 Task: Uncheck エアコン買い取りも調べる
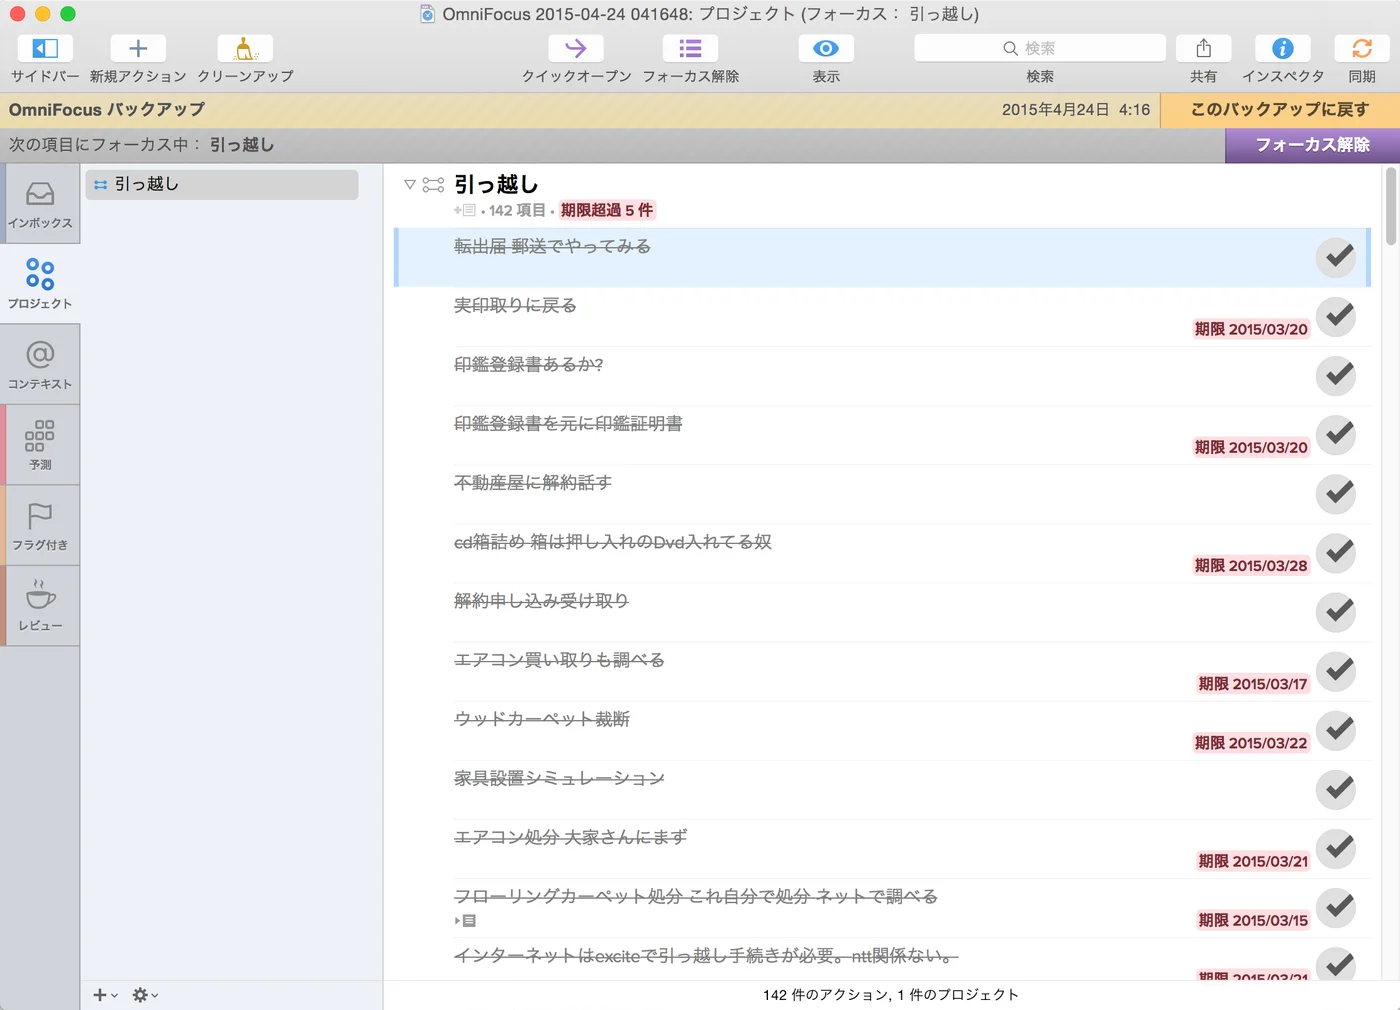point(1336,670)
